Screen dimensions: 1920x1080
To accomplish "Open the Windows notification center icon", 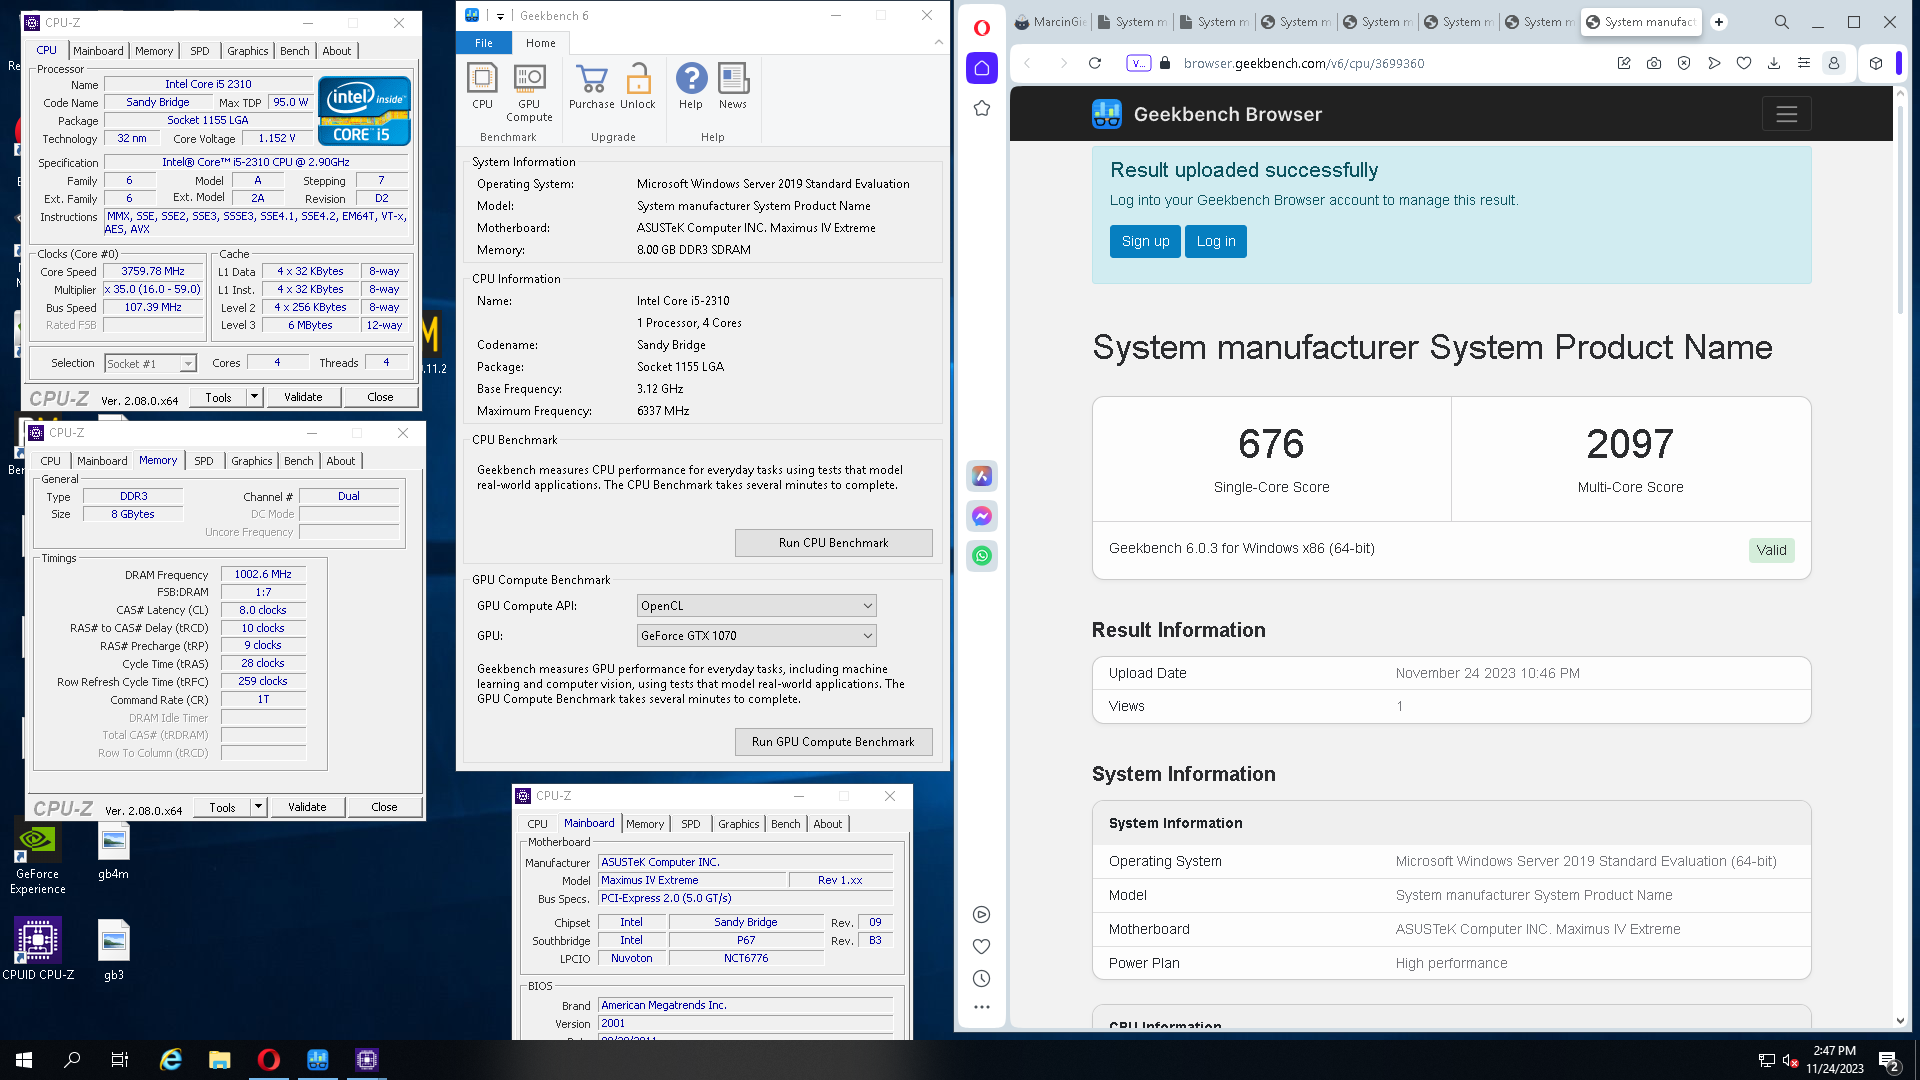I will [x=1889, y=1060].
